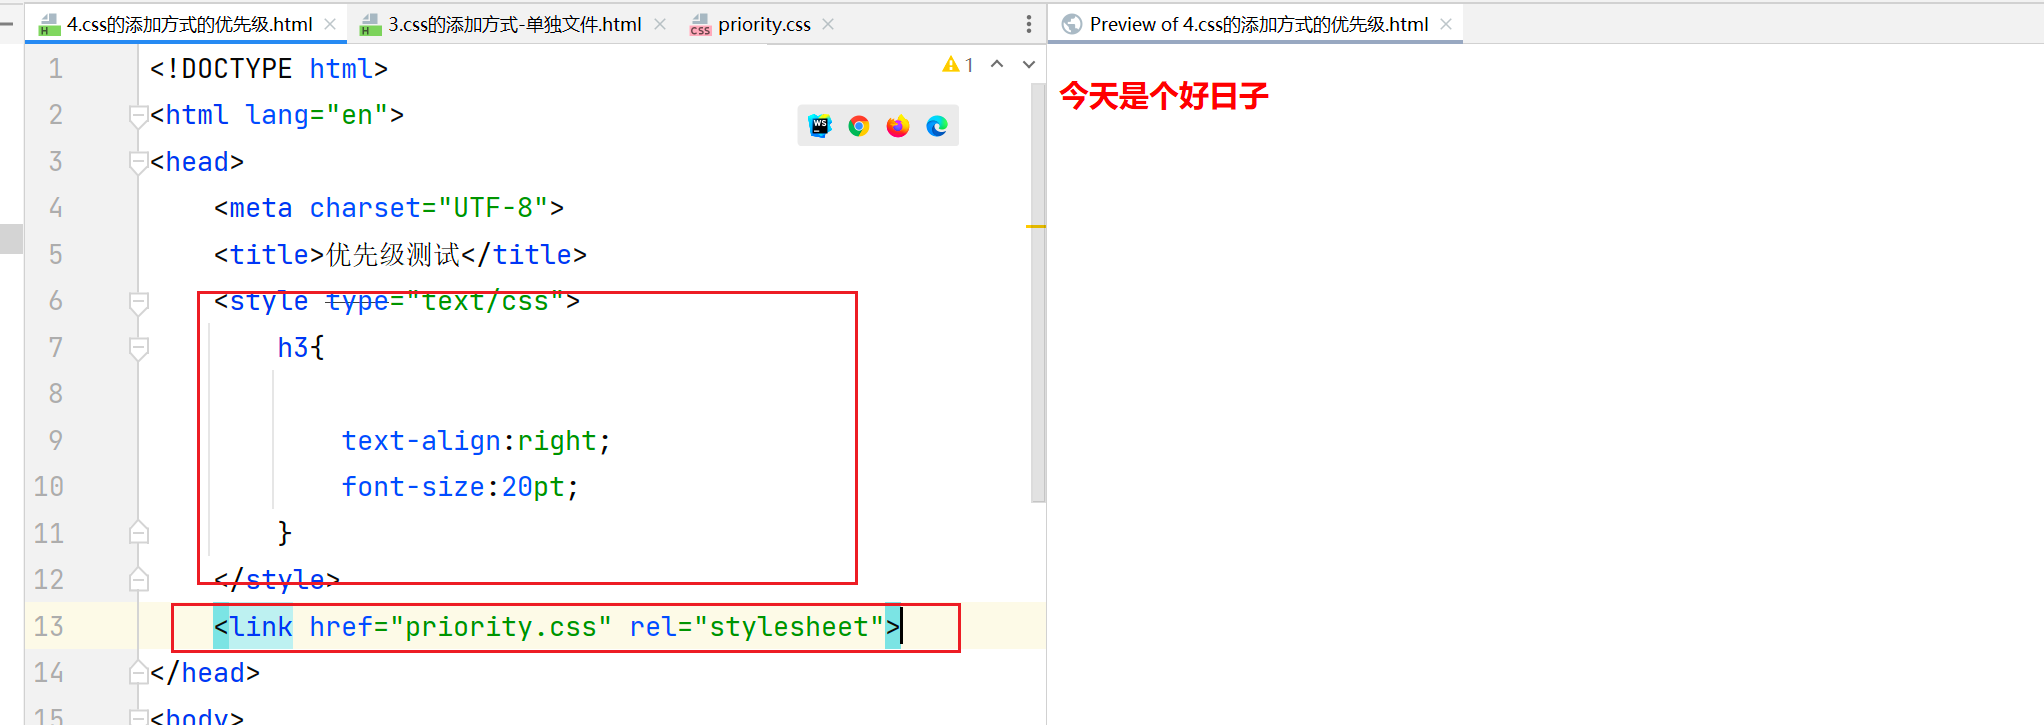Click the meta charset="UTF-8" line

pos(389,208)
